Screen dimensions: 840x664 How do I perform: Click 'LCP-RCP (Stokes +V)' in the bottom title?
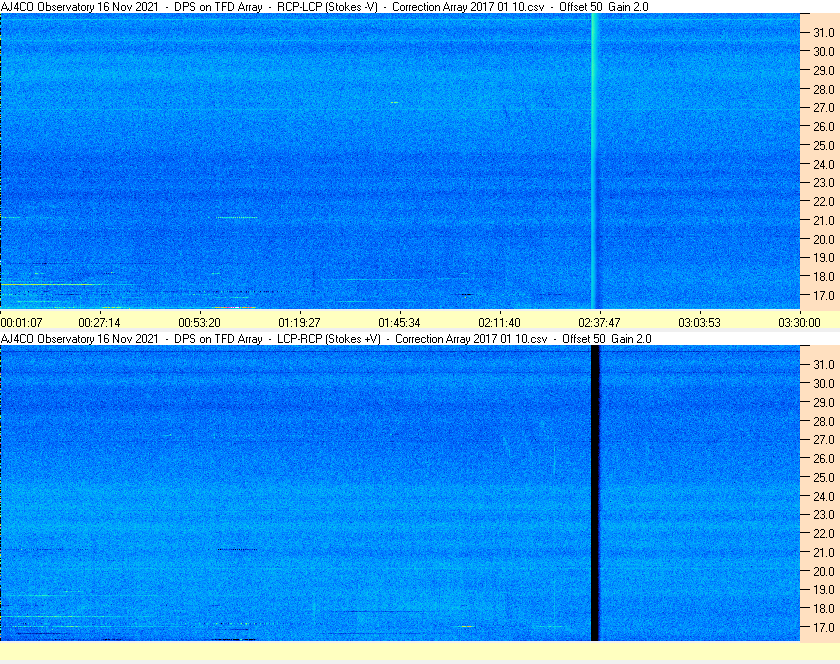click(x=329, y=339)
